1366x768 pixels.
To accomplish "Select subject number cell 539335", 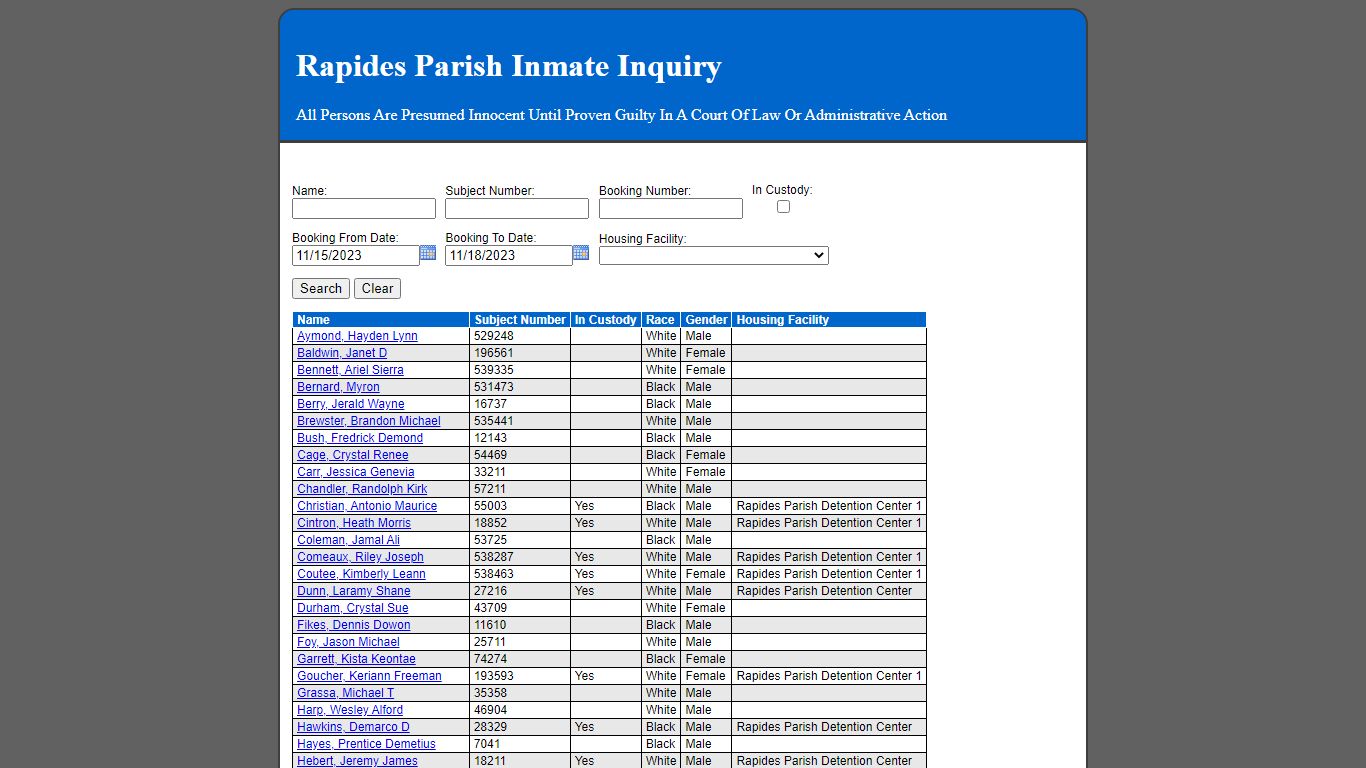I will 520,370.
